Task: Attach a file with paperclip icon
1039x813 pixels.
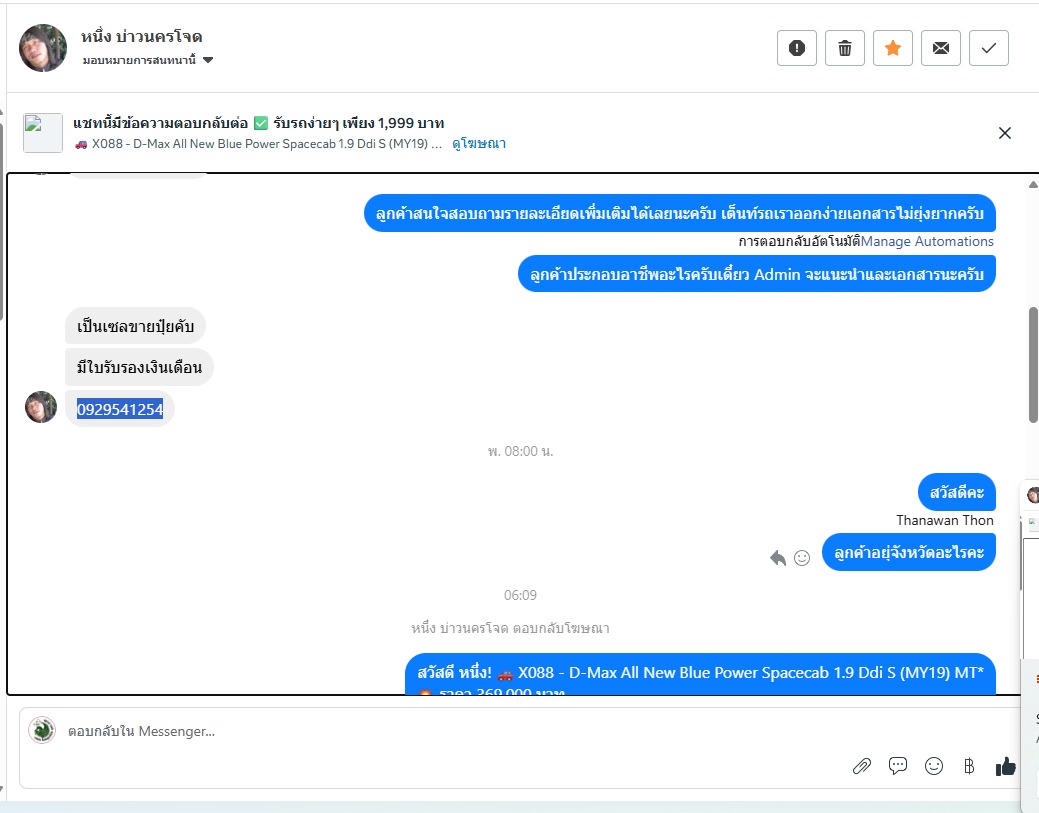Action: tap(861, 767)
